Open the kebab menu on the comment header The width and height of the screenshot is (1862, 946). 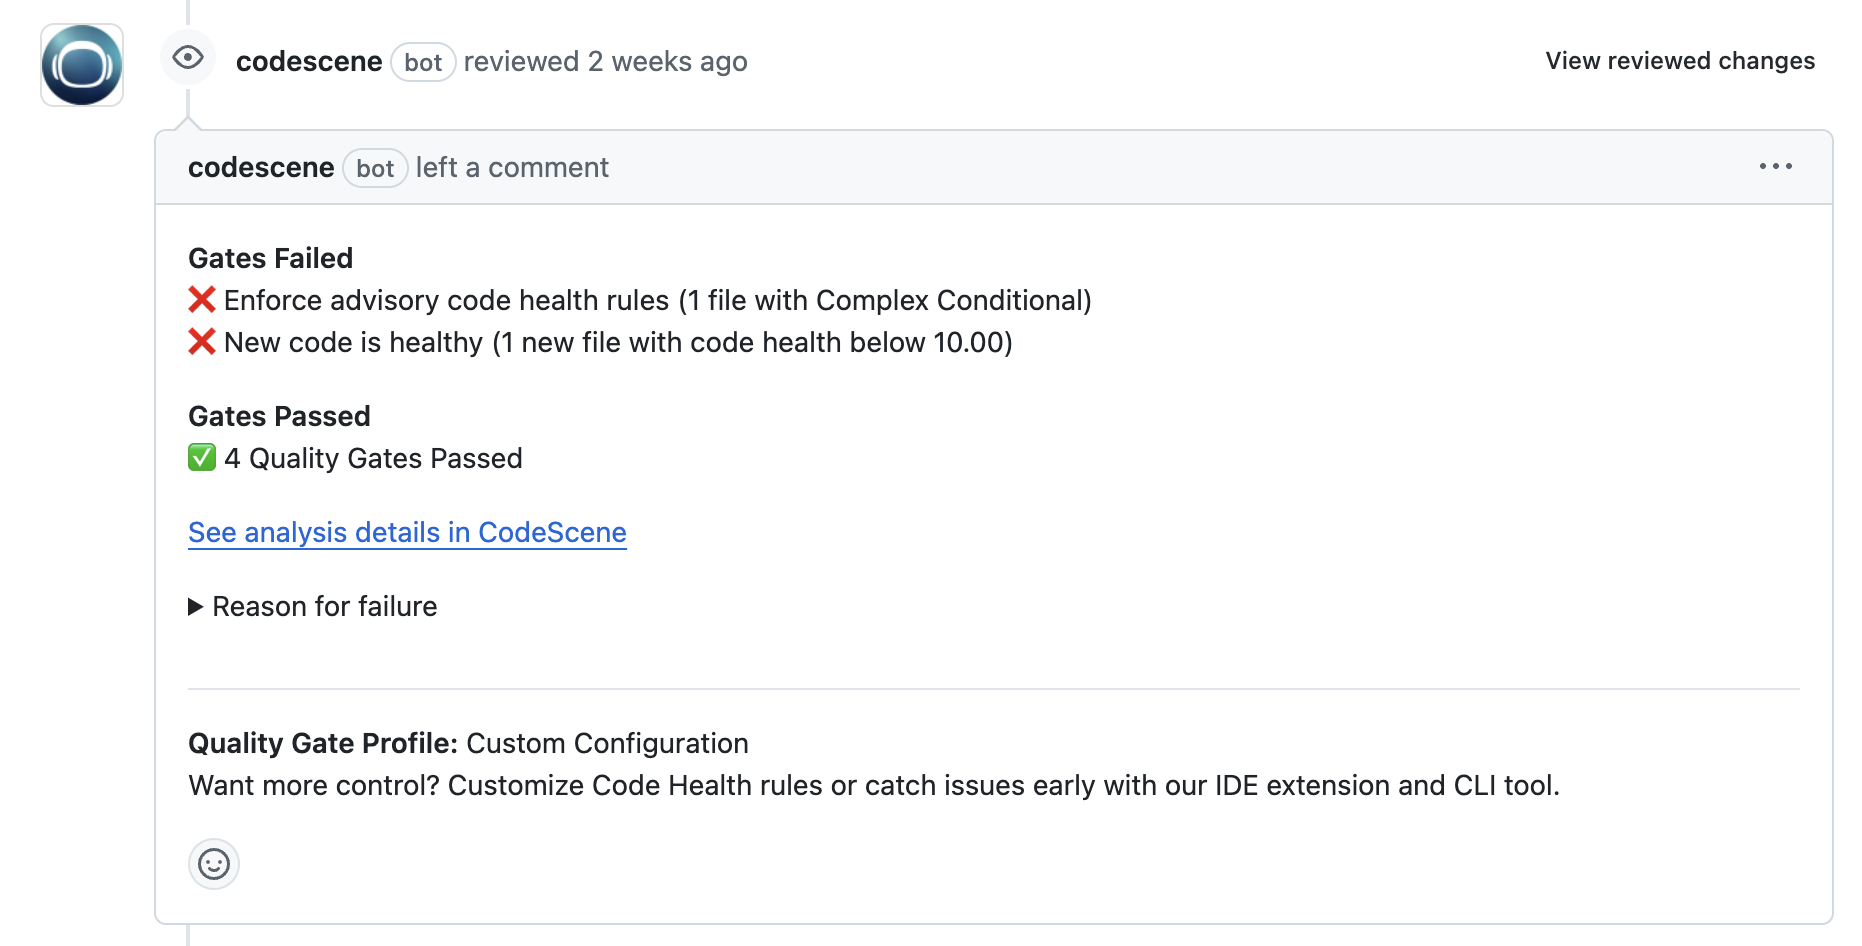click(x=1777, y=167)
